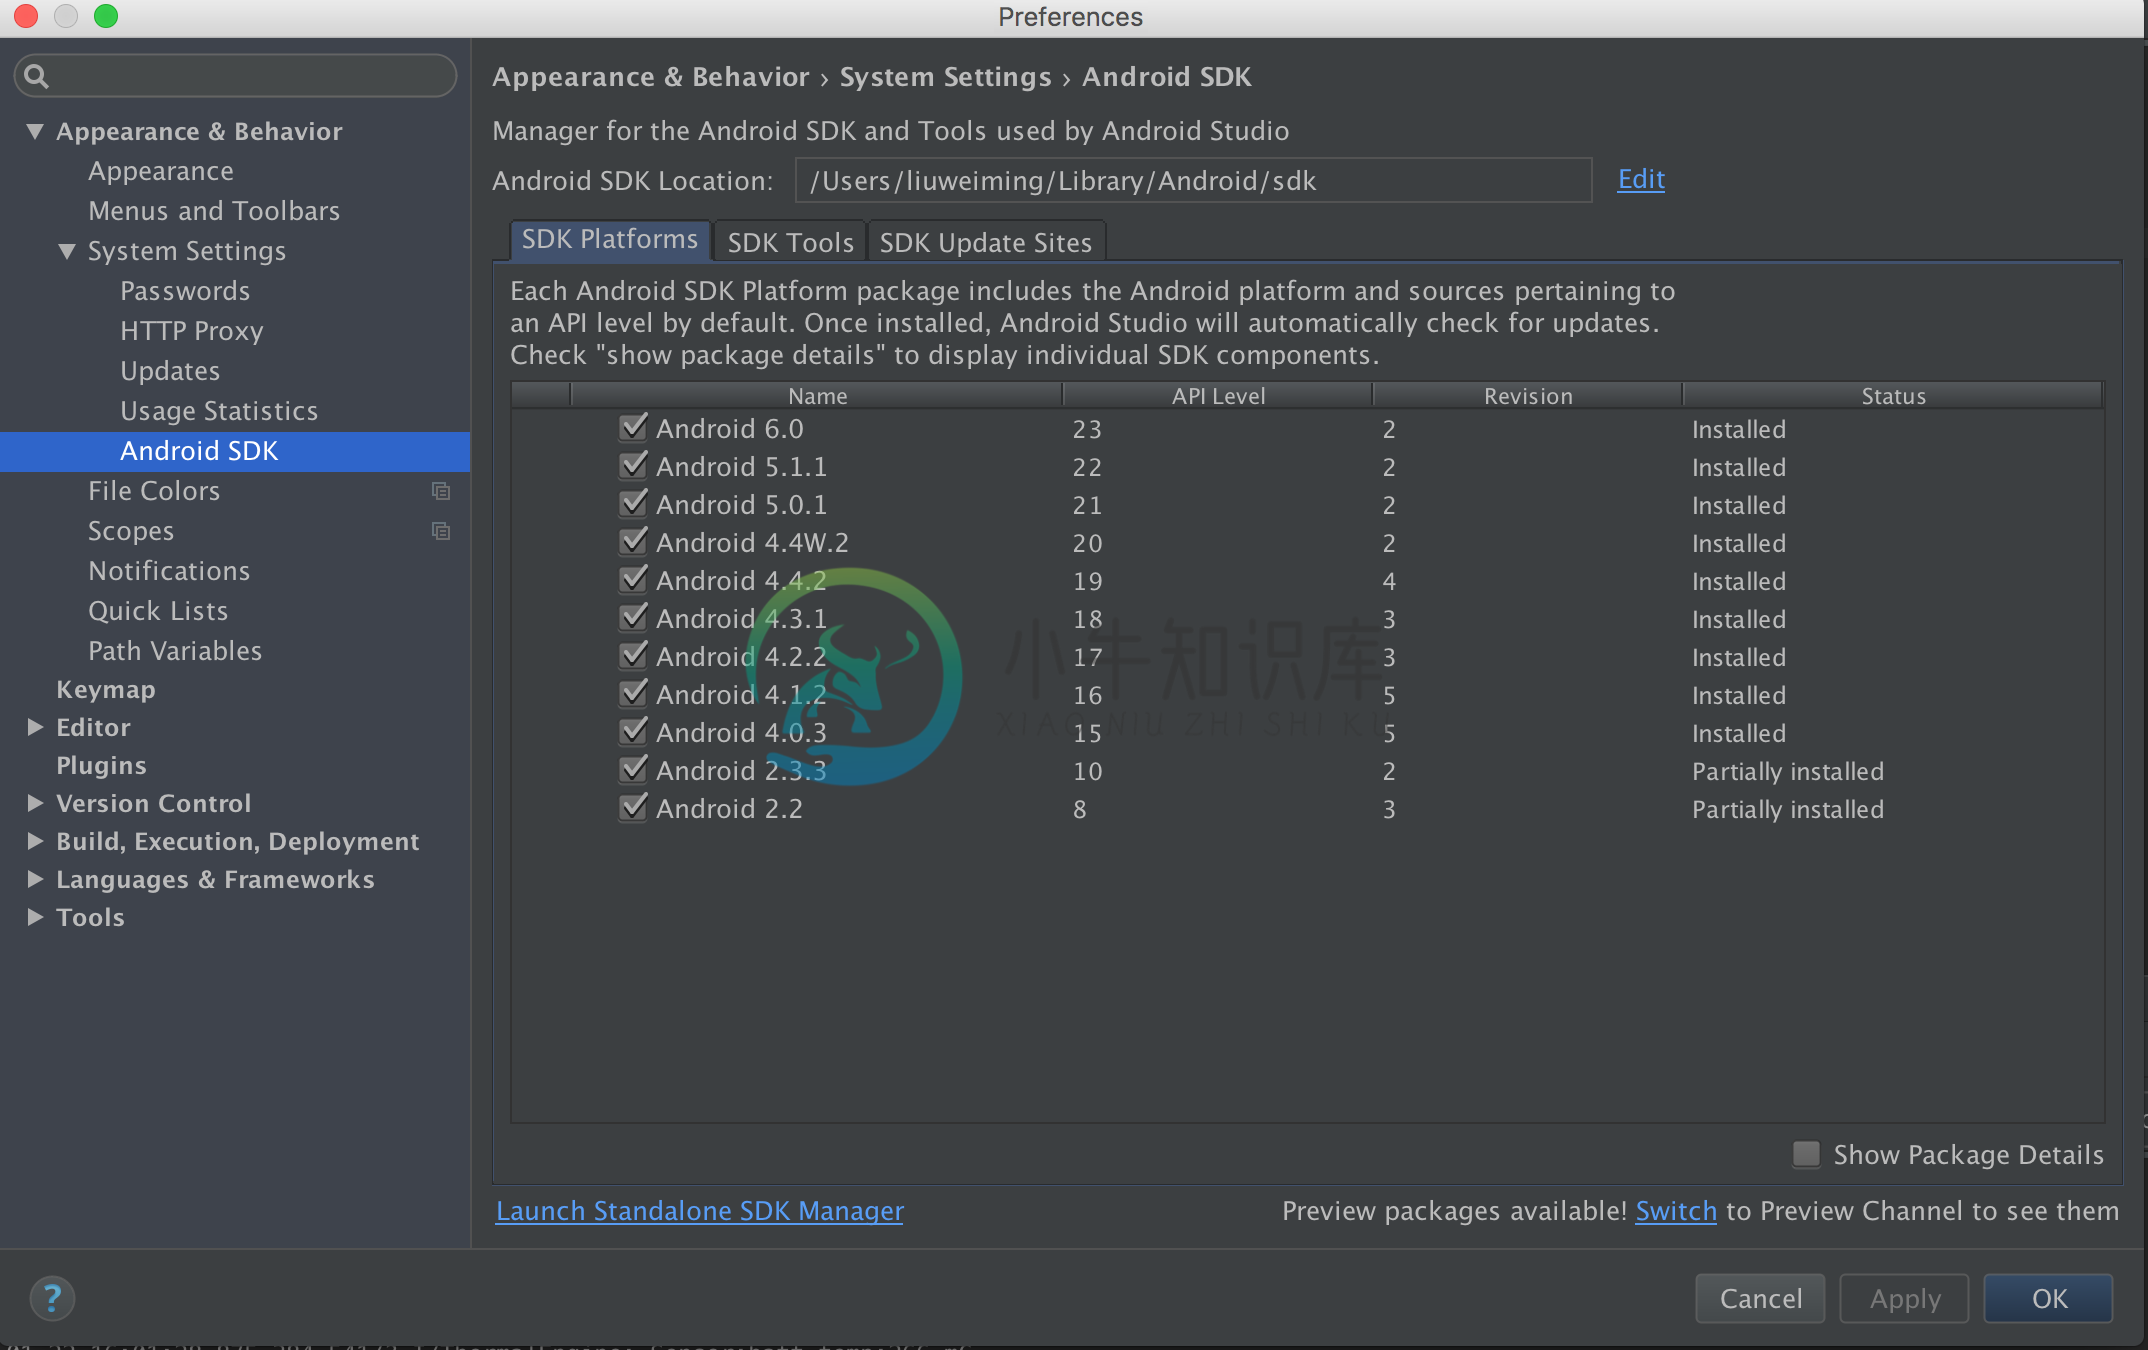The height and width of the screenshot is (1350, 2148).
Task: Click the project-level icon beside Scopes
Action: coord(440,531)
